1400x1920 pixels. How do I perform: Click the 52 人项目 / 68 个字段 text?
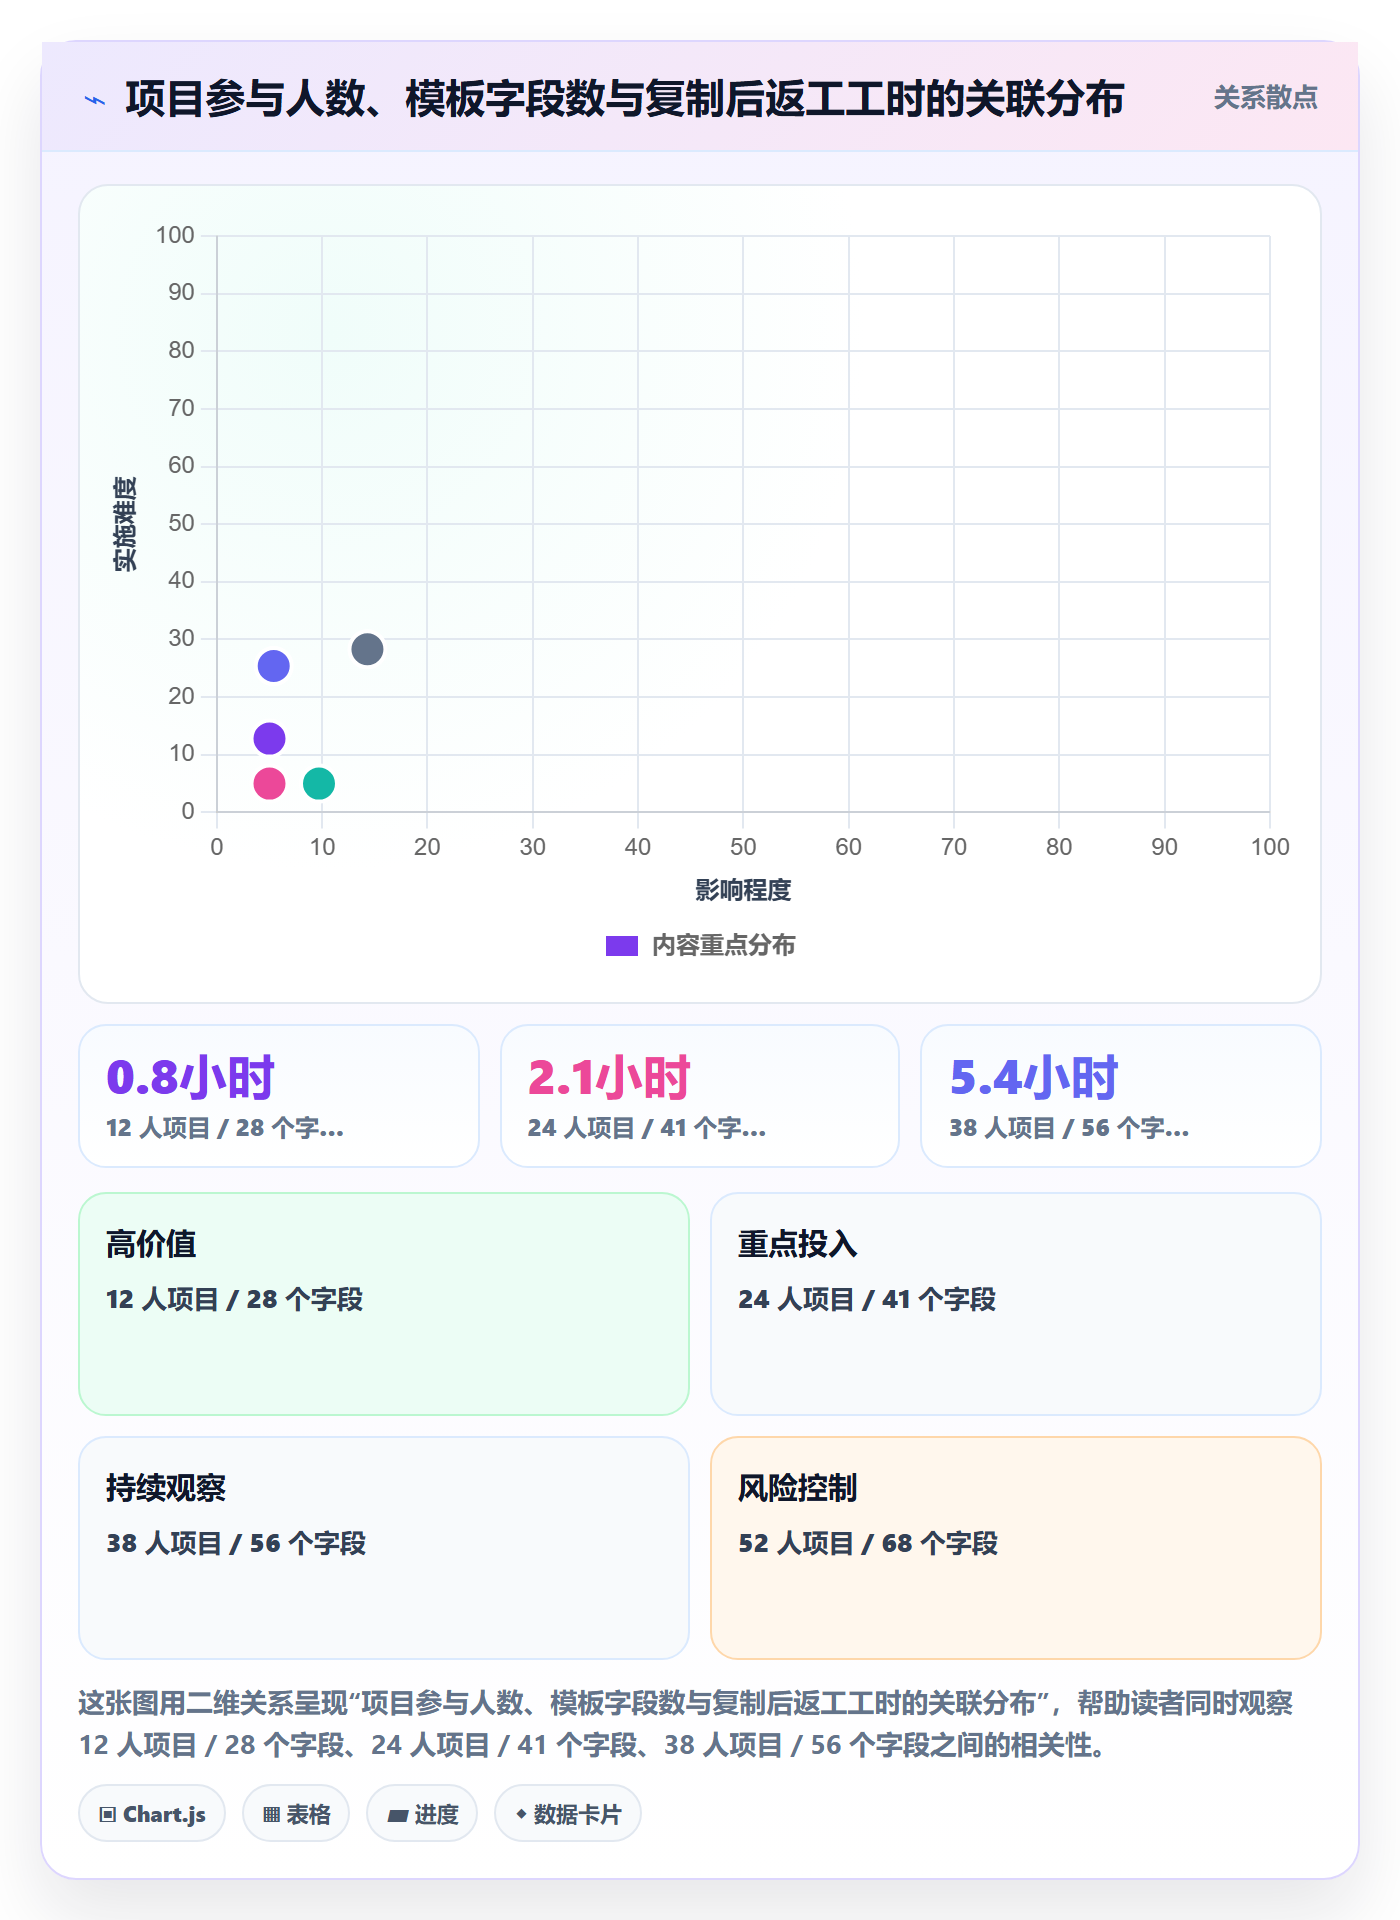click(x=868, y=1543)
